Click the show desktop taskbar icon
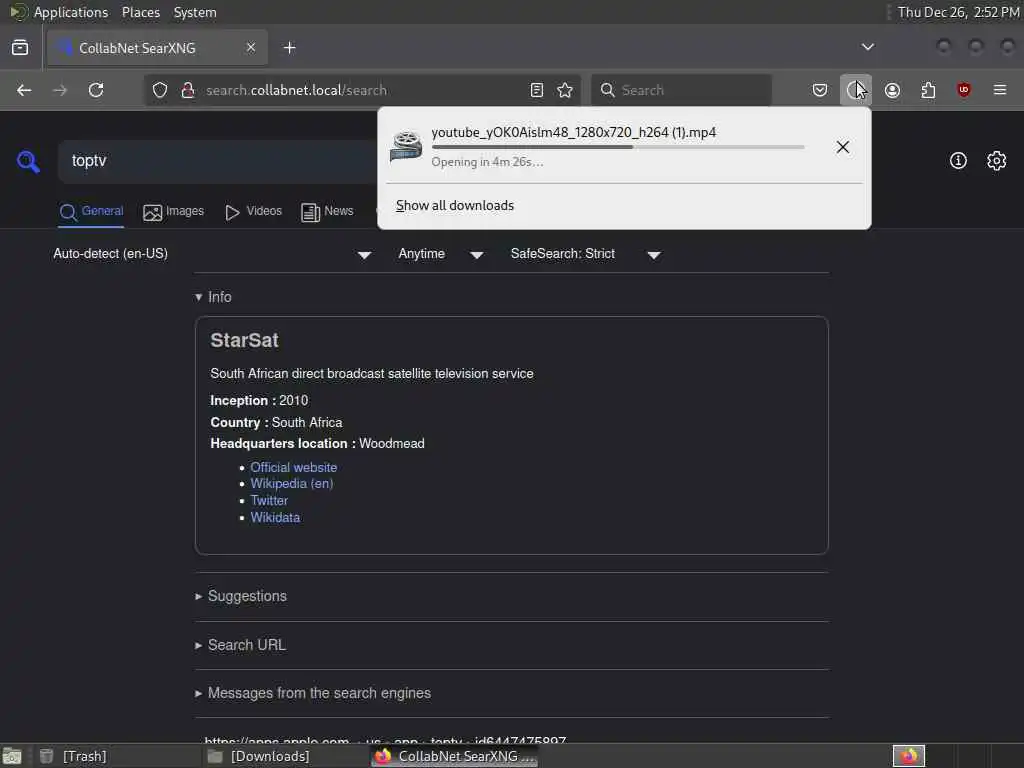 click(12, 756)
